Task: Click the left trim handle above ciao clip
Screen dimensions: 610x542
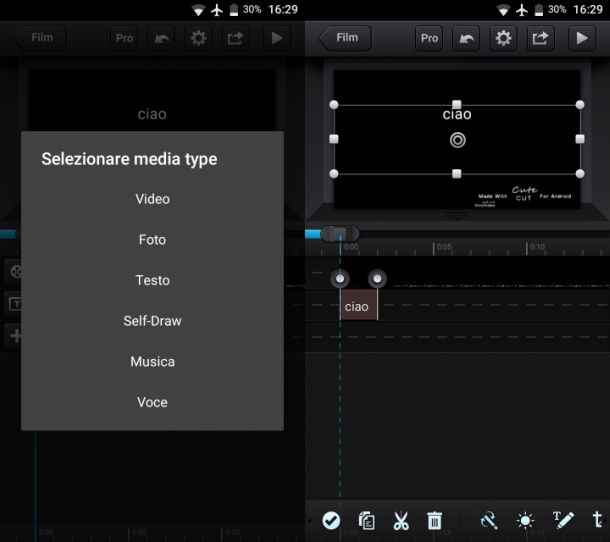Action: coord(340,279)
